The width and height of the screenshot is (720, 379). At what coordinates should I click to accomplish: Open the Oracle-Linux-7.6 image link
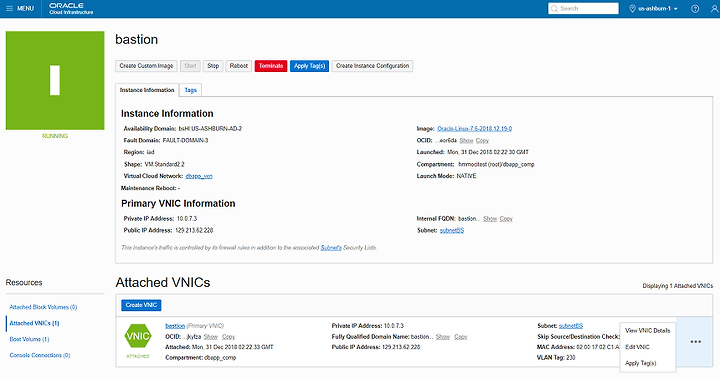[x=474, y=129]
